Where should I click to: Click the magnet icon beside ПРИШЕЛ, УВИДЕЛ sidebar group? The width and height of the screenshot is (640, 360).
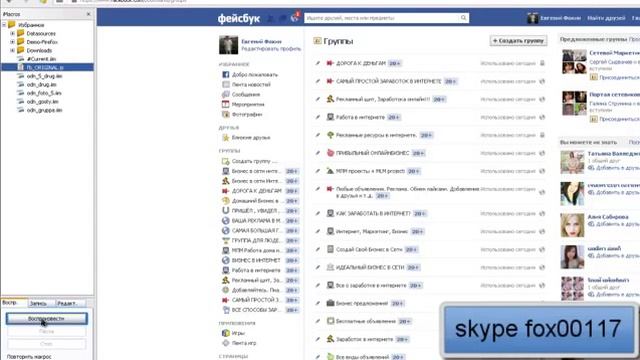(x=225, y=211)
